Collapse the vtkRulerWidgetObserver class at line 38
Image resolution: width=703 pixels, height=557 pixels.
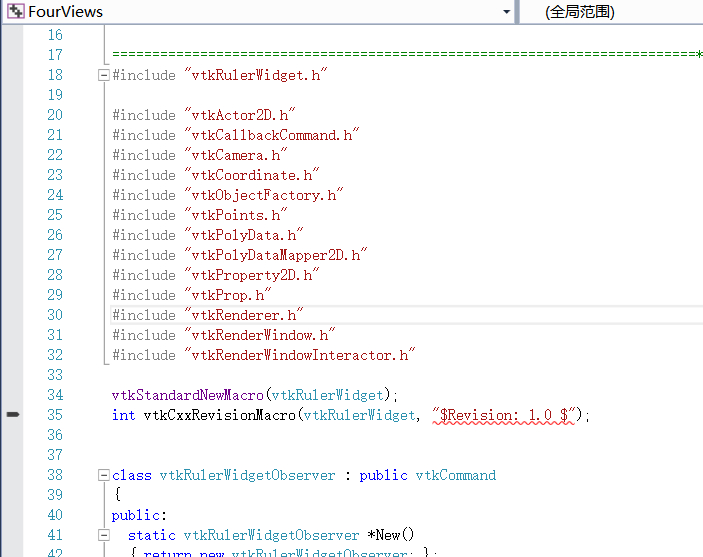click(x=104, y=475)
